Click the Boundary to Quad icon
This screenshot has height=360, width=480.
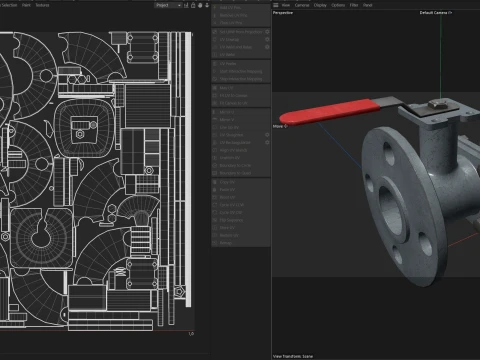[x=215, y=173]
